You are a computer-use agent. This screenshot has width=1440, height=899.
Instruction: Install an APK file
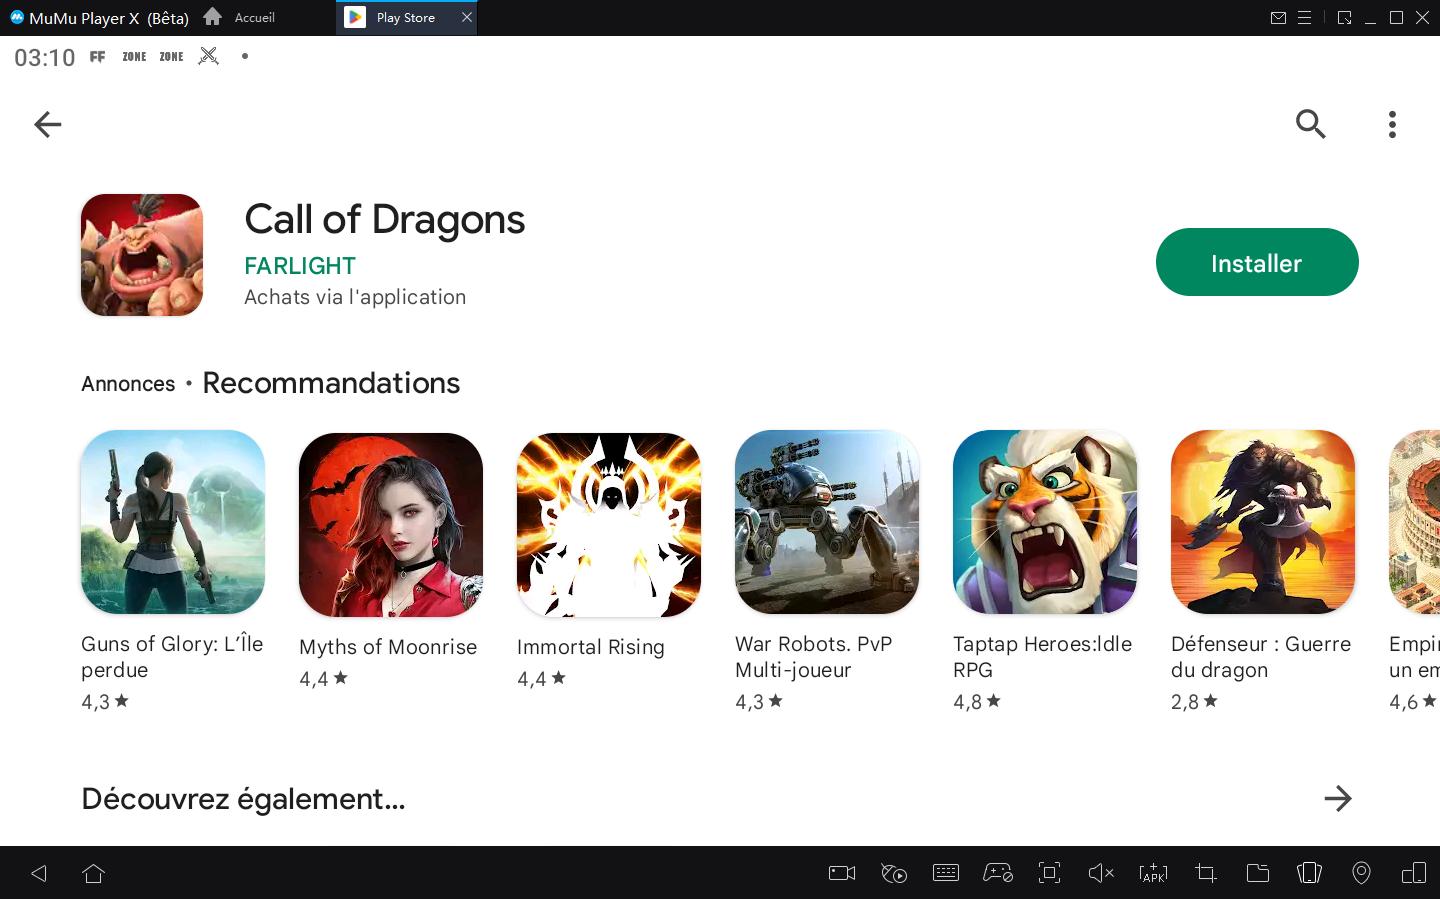[1153, 873]
